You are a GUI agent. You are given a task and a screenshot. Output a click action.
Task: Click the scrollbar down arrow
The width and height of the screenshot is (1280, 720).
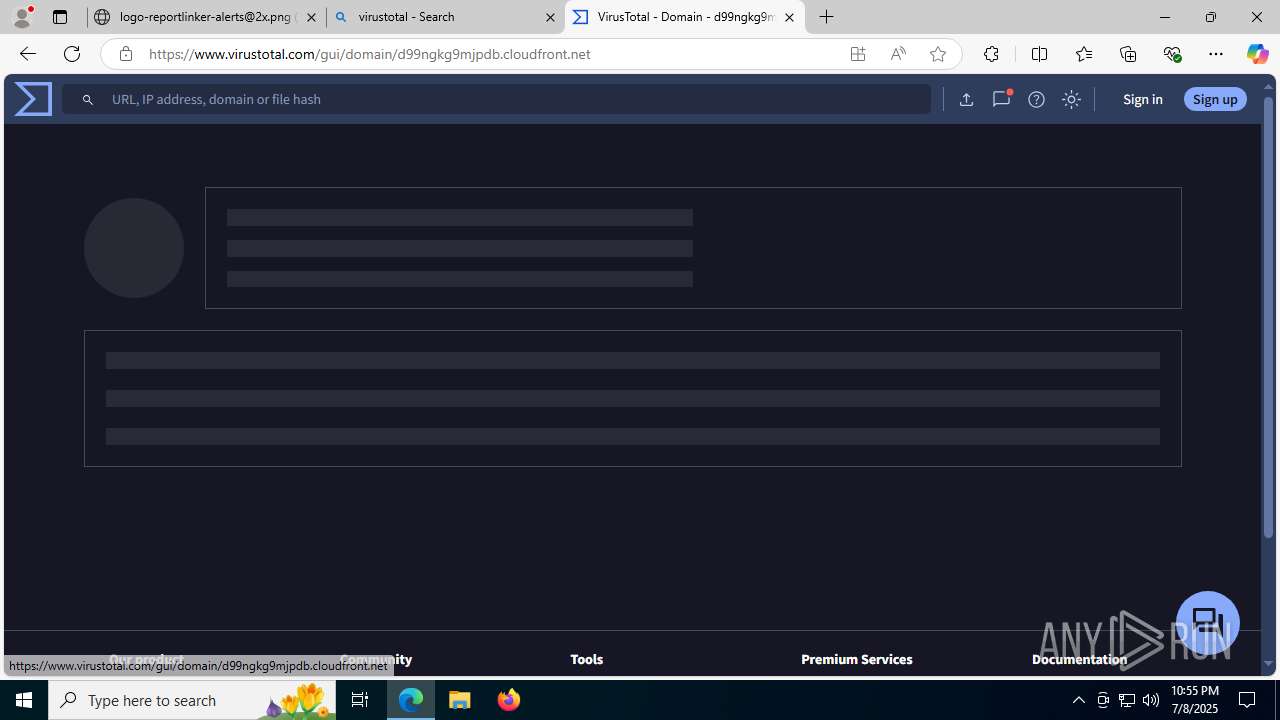coord(1269,663)
